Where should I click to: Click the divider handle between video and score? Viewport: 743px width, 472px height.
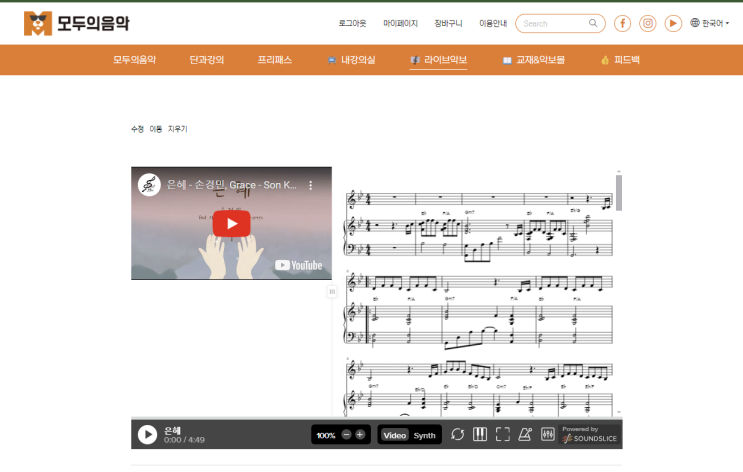(332, 292)
